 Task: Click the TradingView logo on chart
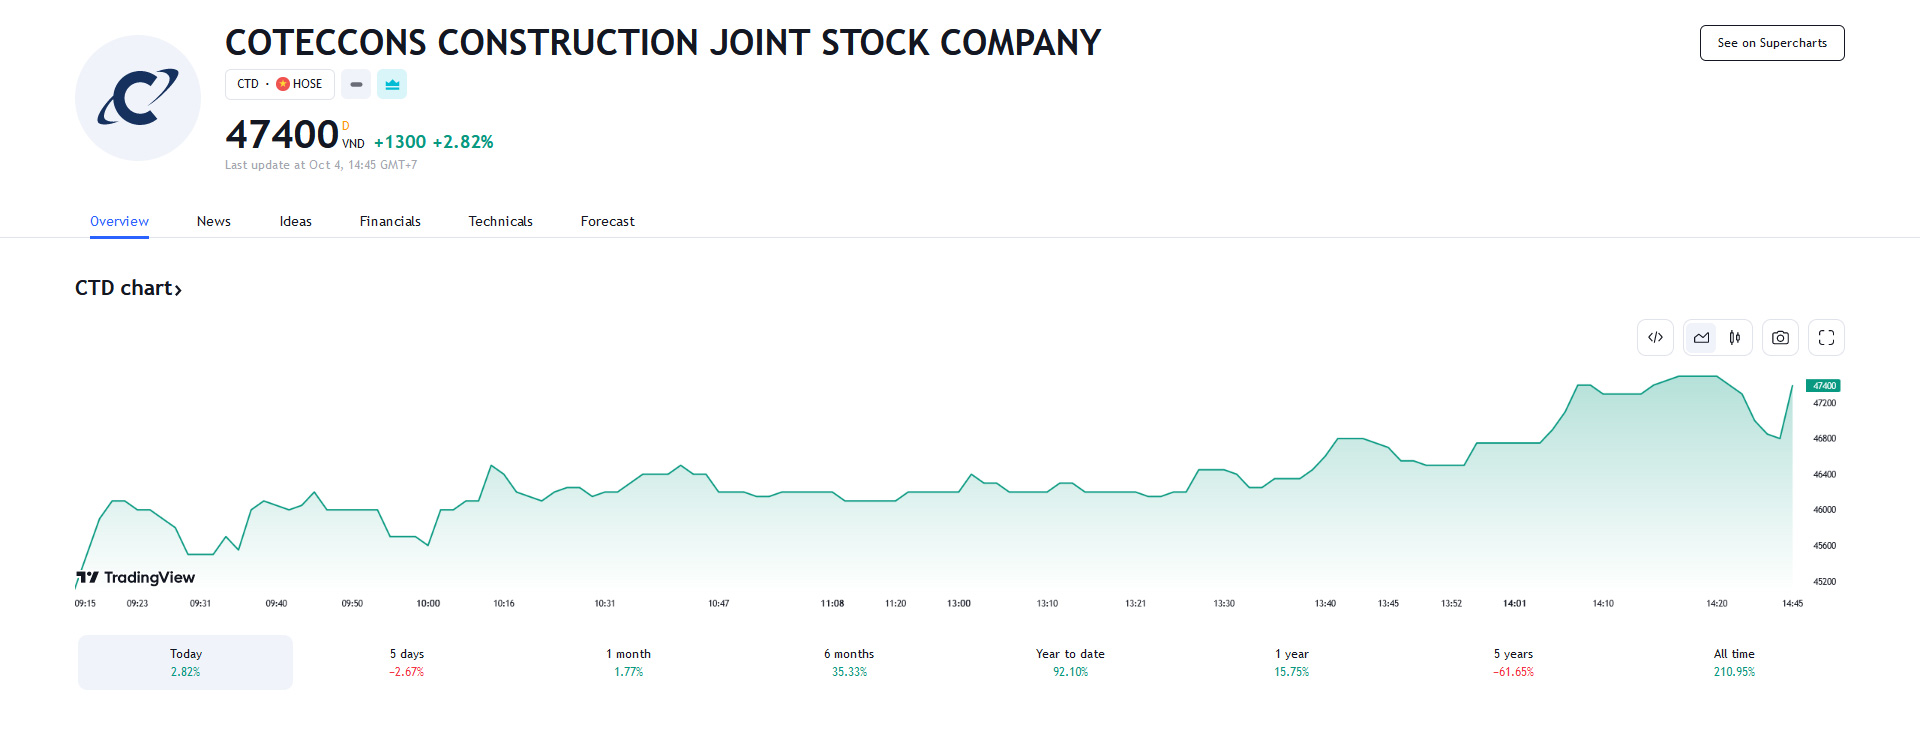click(x=136, y=578)
